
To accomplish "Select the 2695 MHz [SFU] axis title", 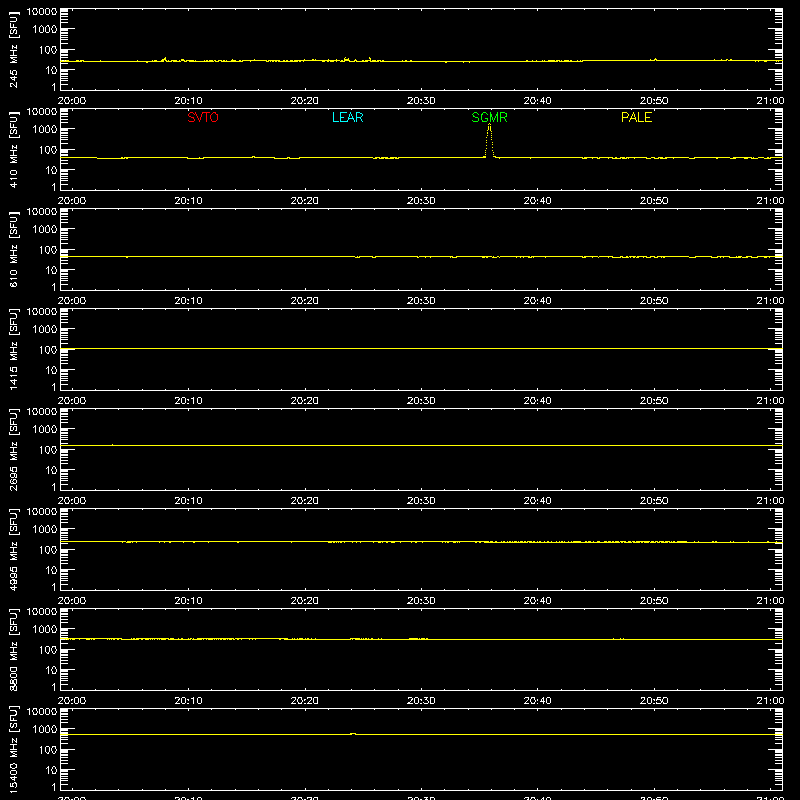I will [13, 449].
